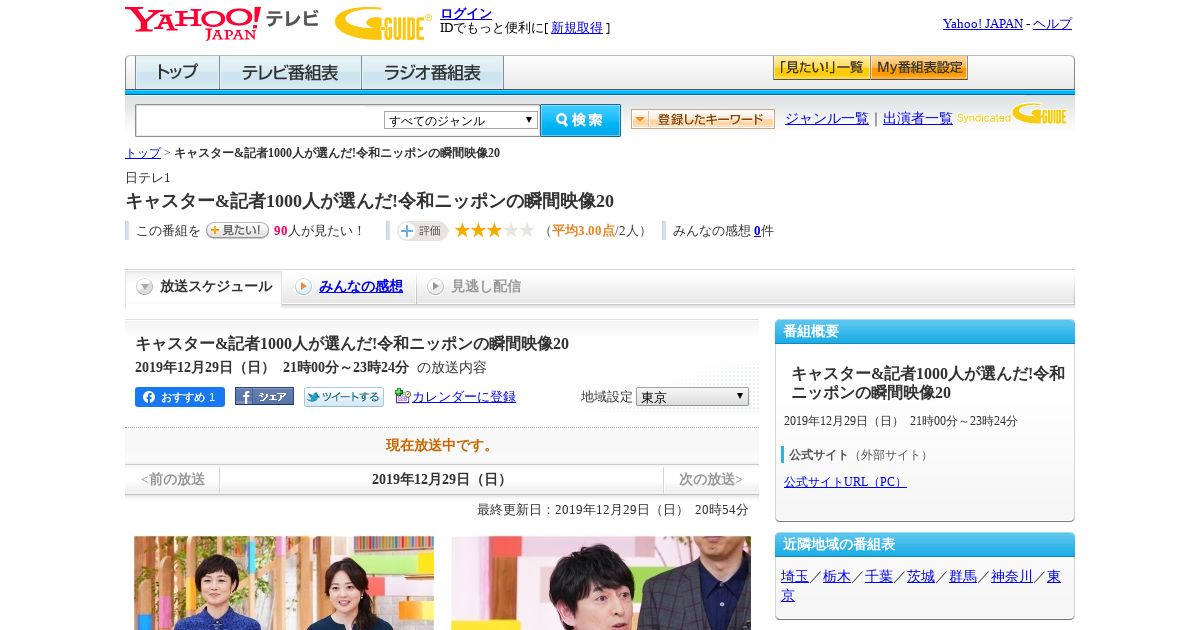Click the 見たい! plus button

[237, 230]
